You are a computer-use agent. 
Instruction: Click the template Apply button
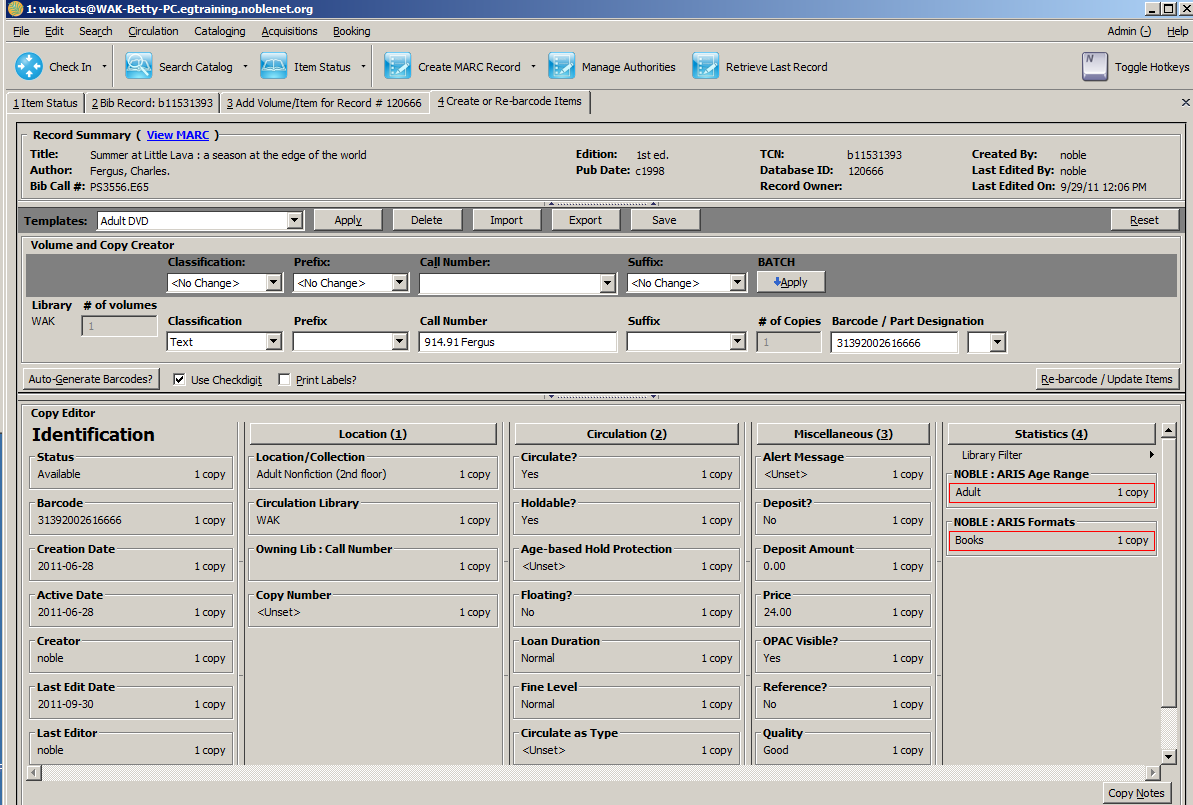coord(348,220)
